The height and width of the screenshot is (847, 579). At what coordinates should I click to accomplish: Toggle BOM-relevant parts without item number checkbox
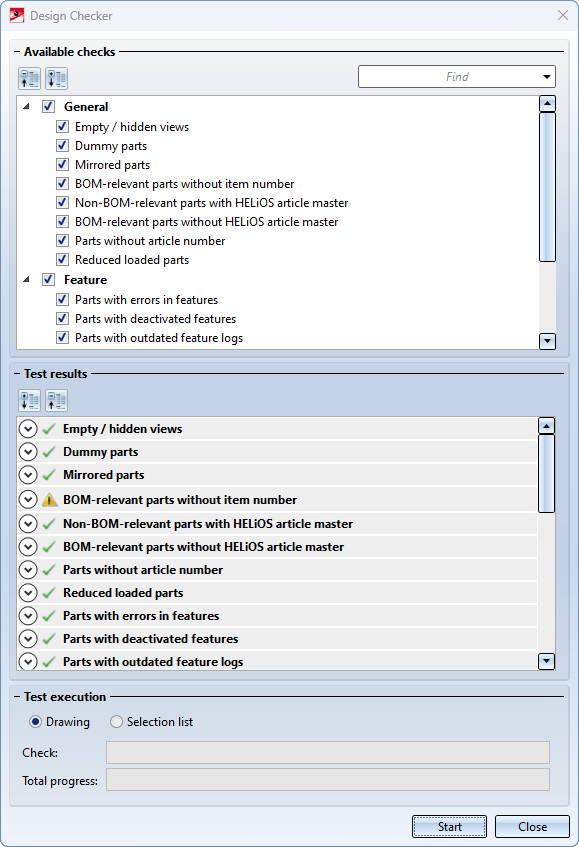click(63, 184)
